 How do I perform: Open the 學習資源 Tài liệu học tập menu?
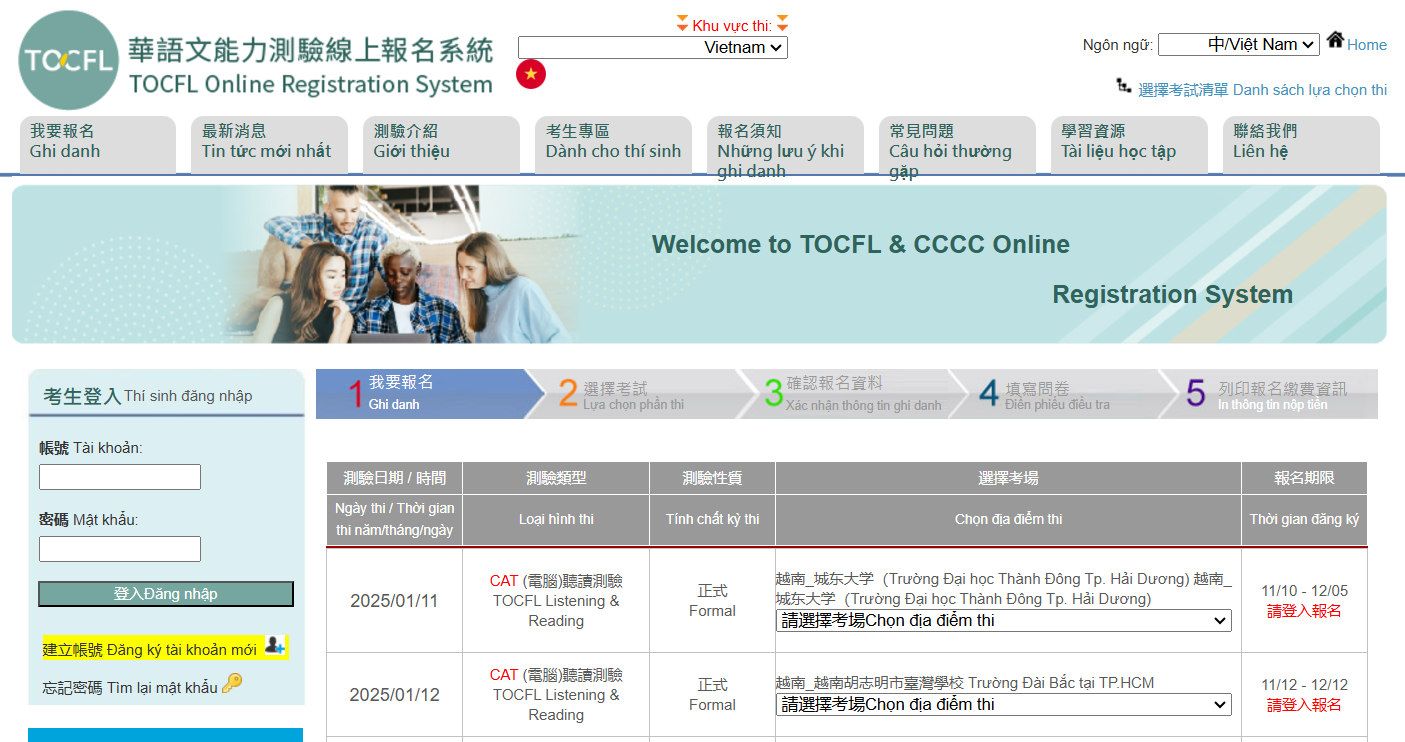click(x=1130, y=145)
